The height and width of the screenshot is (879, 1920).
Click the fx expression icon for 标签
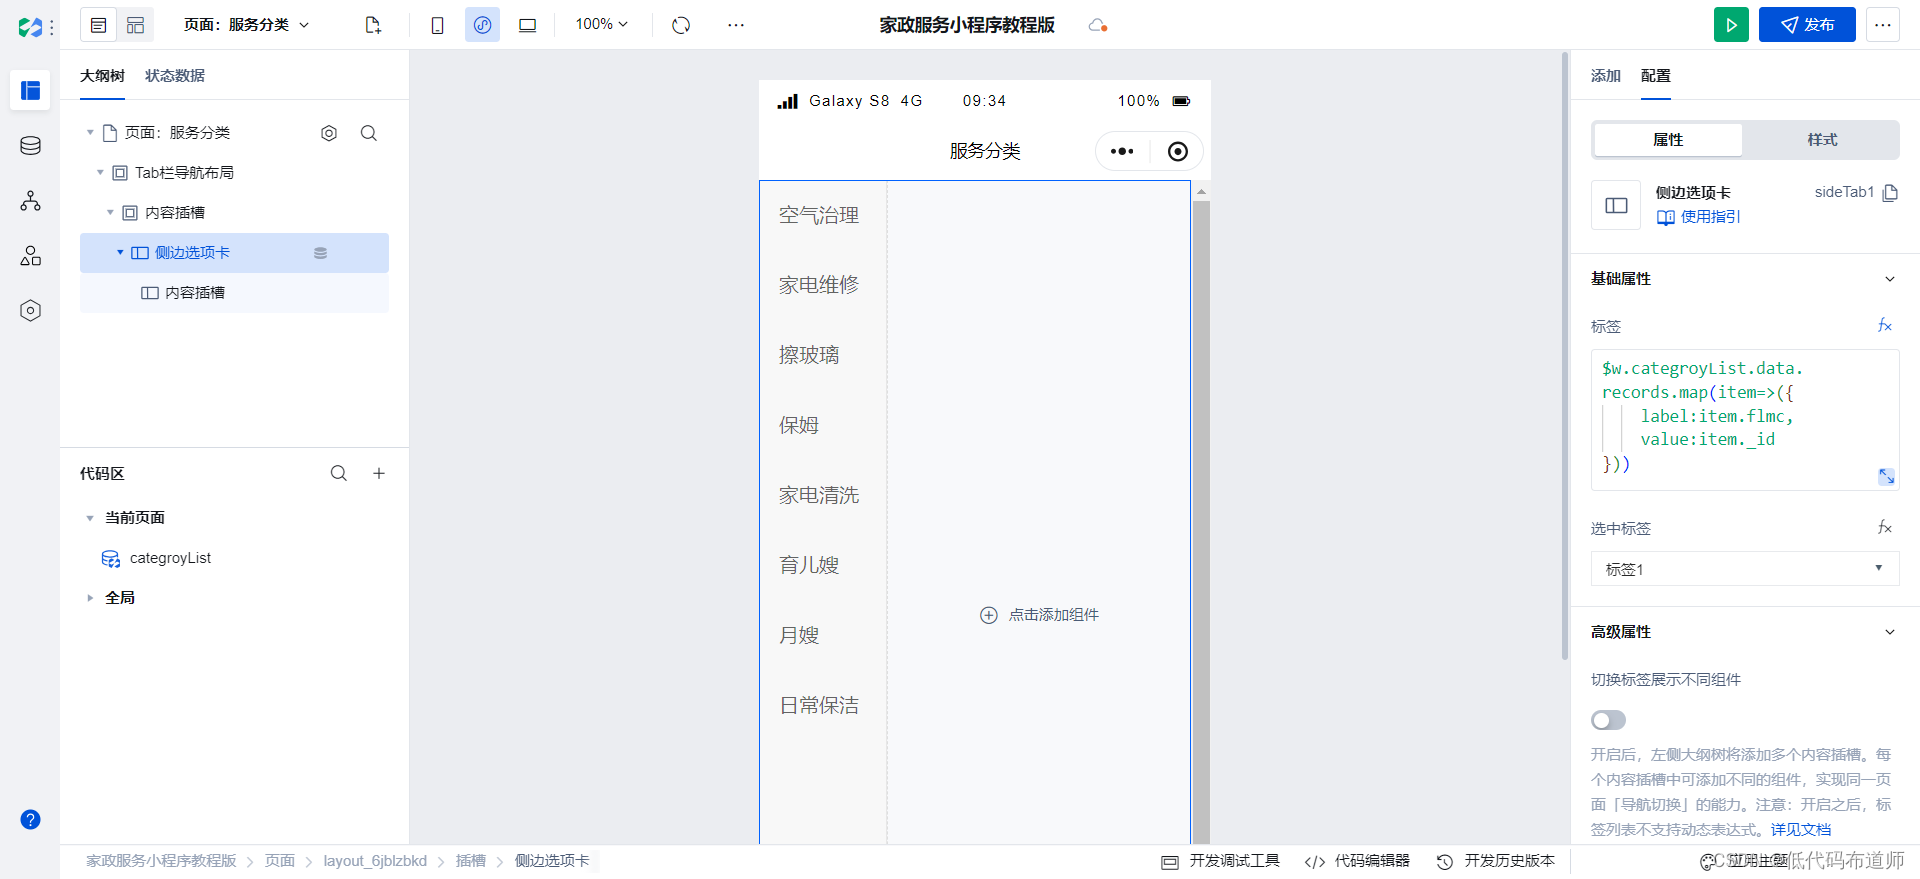[x=1885, y=326]
